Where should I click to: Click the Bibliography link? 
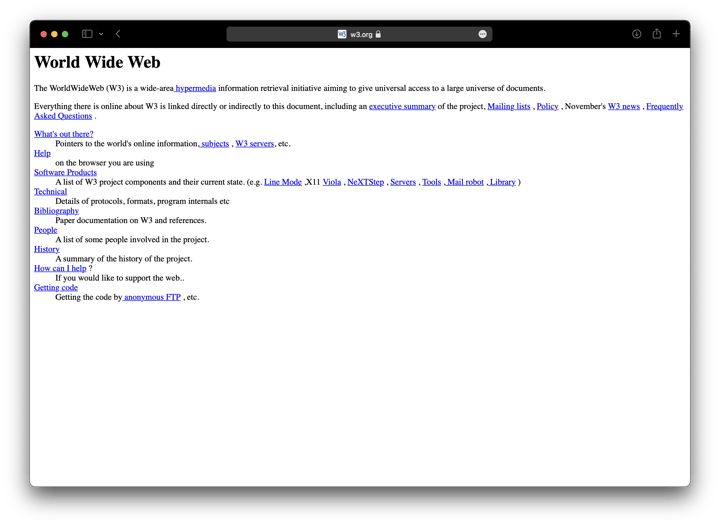pyautogui.click(x=56, y=211)
